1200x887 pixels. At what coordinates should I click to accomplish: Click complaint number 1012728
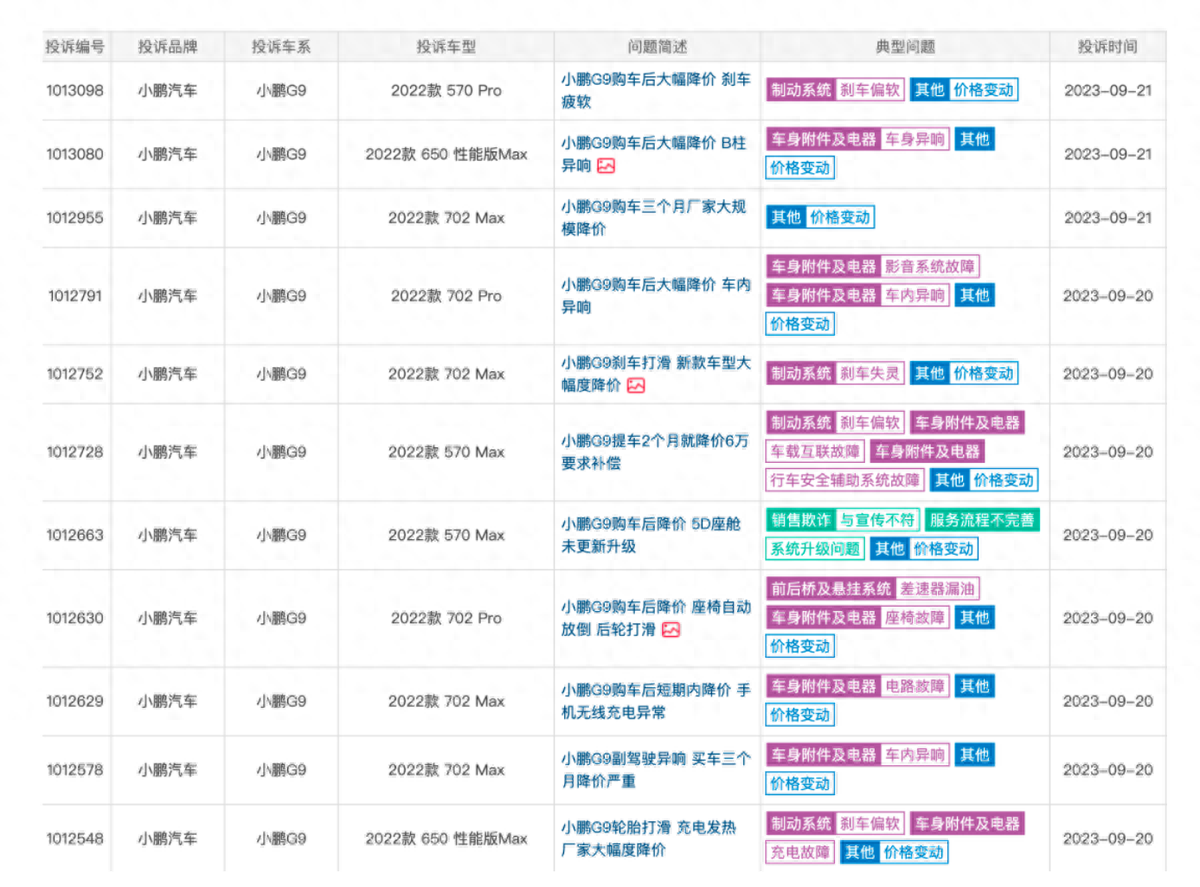click(75, 452)
